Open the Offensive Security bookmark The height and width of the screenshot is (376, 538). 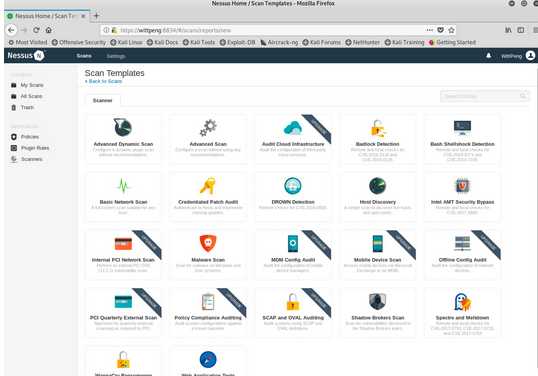(x=79, y=43)
